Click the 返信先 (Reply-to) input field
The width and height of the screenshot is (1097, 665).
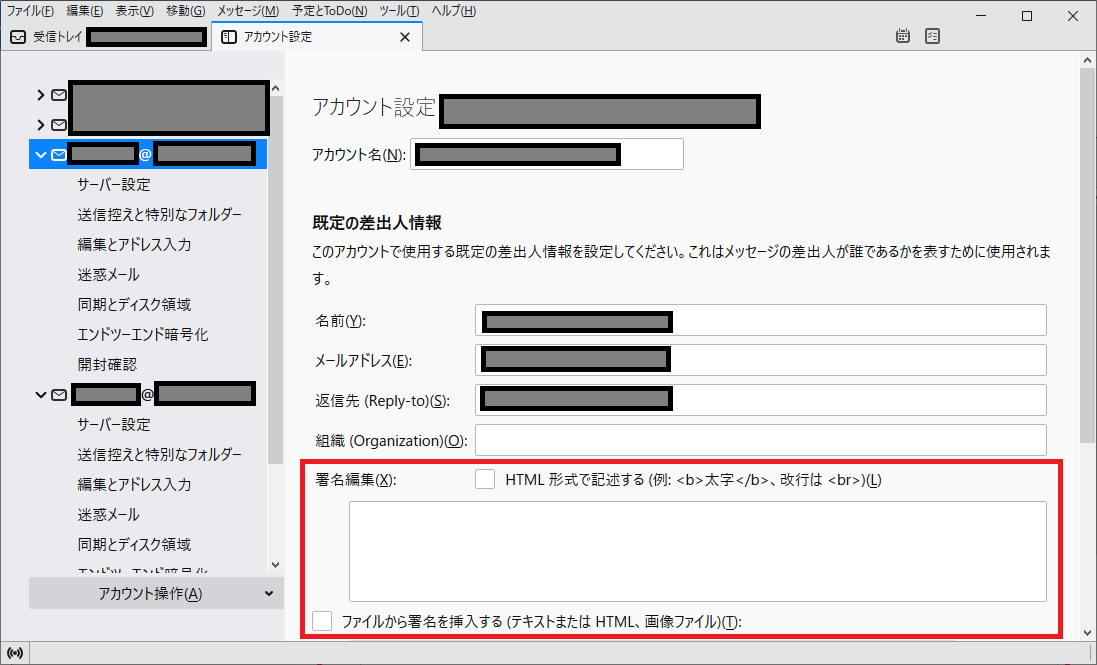(760, 400)
